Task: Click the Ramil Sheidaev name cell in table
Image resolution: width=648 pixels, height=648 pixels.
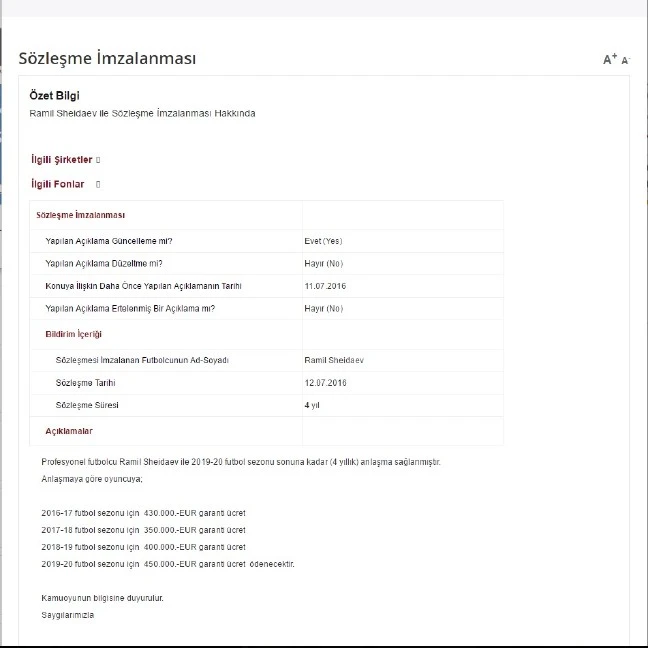Action: tap(335, 360)
